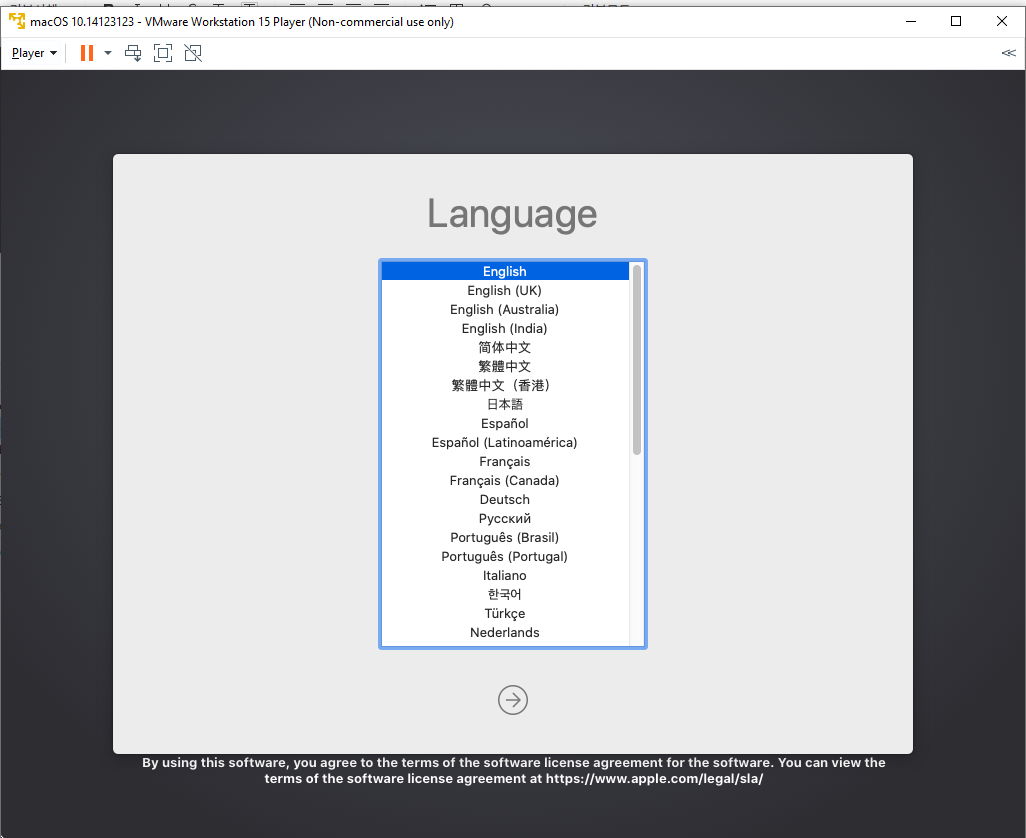
Task: Select English (India) language
Action: tap(504, 328)
